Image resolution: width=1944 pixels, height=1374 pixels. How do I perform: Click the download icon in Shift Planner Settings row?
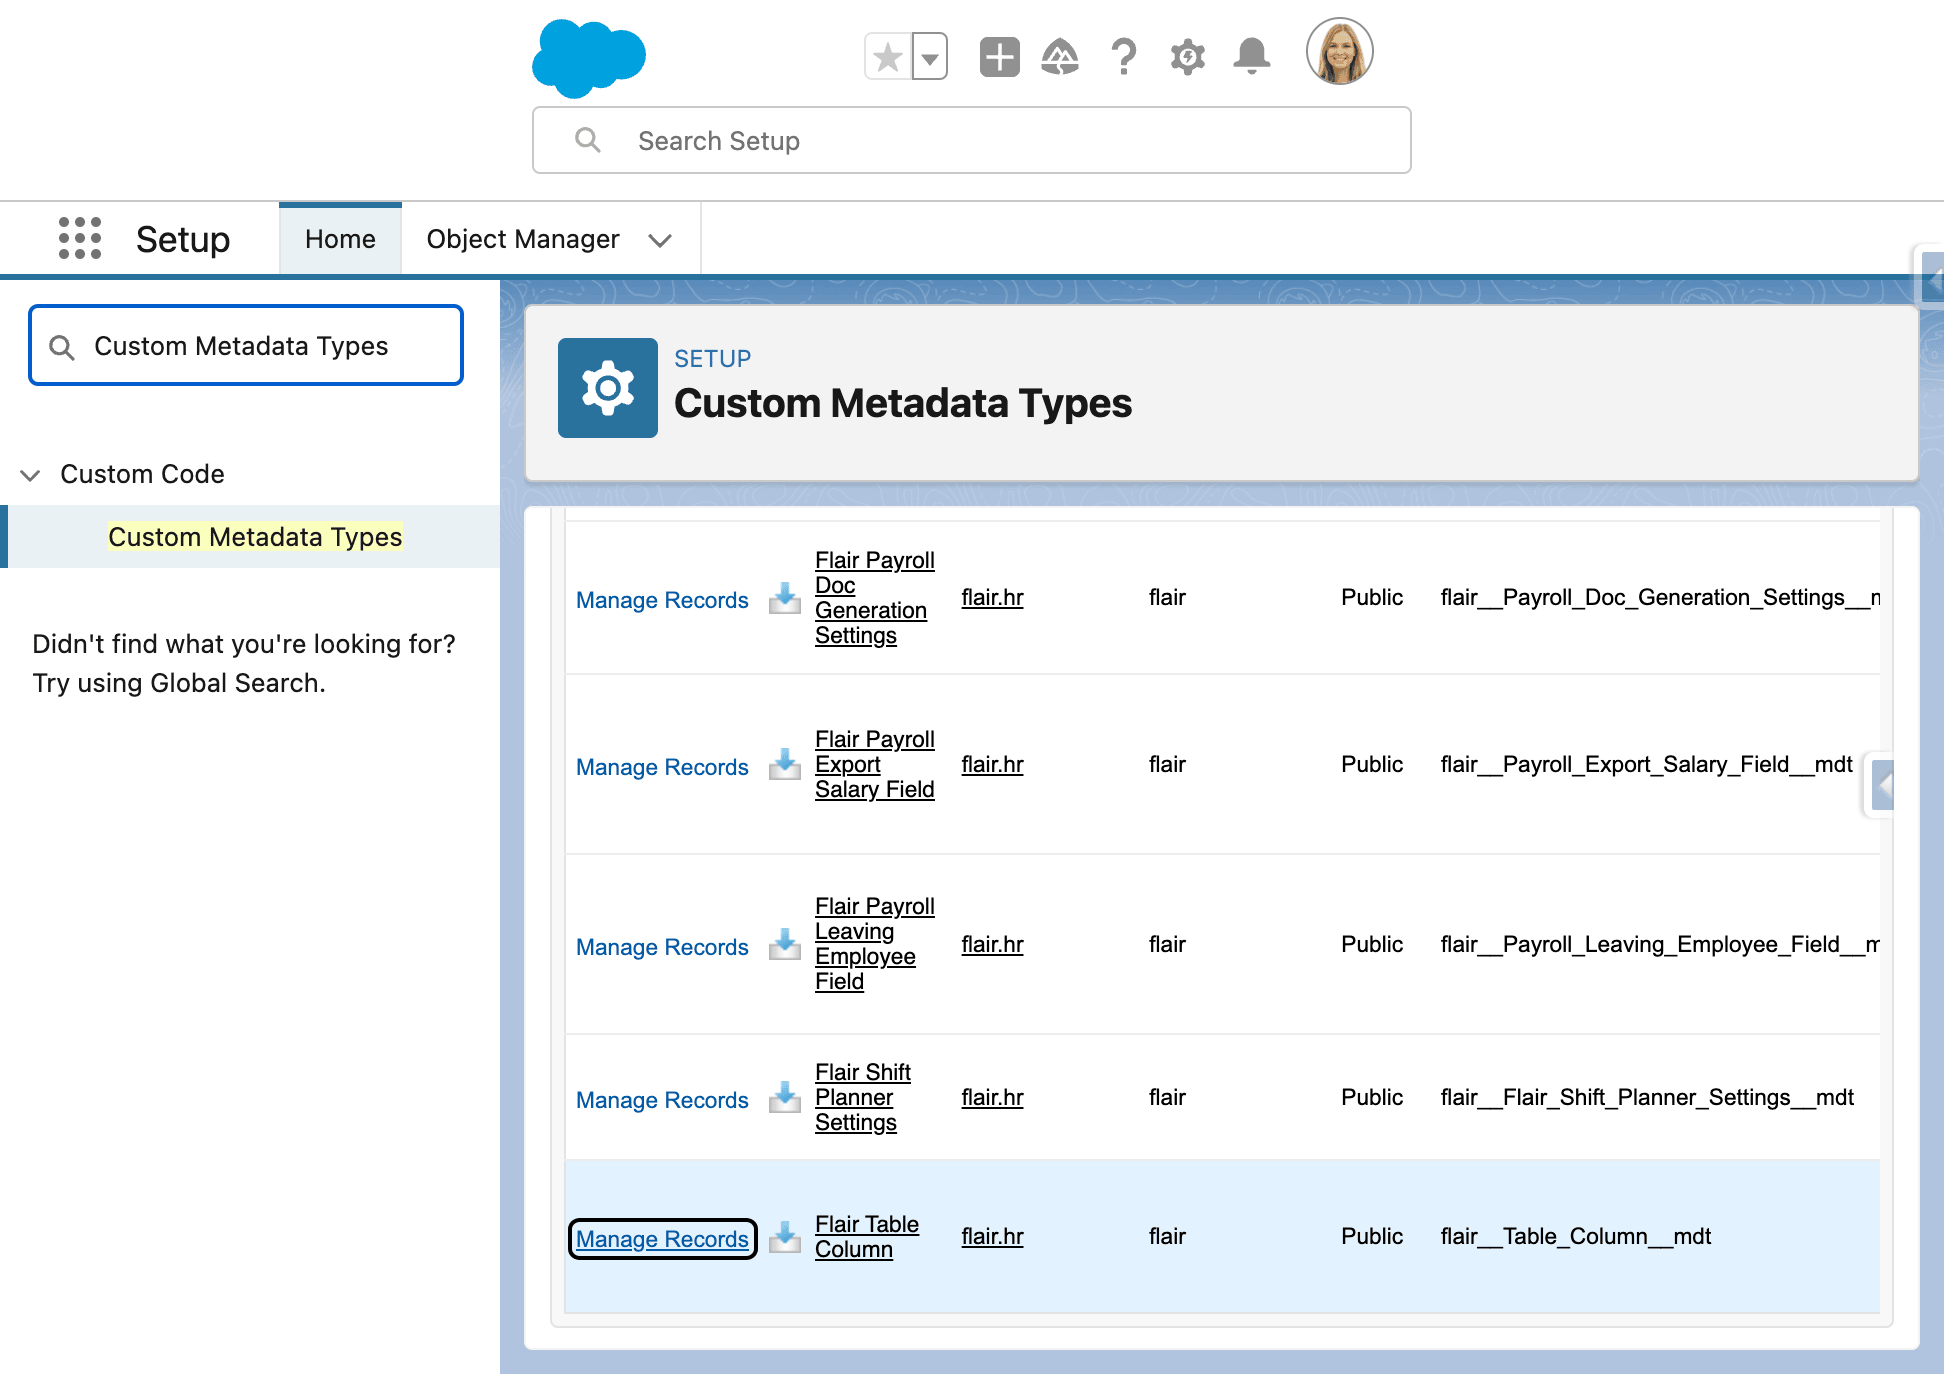(x=785, y=1097)
